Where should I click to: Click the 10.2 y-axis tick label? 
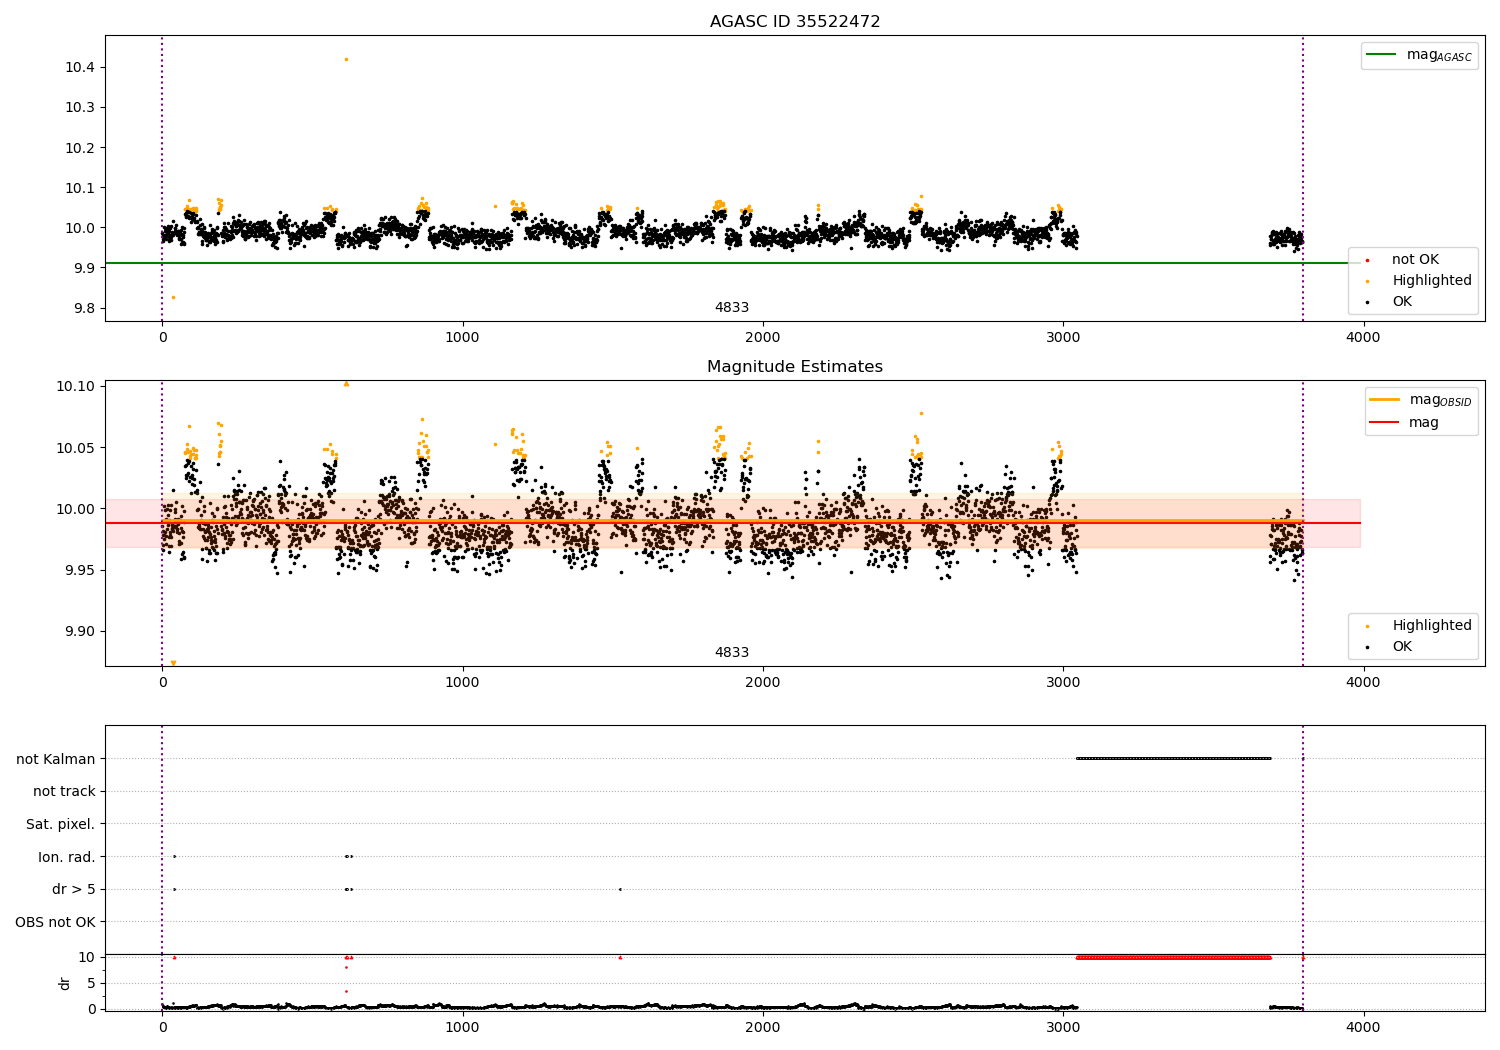point(80,148)
